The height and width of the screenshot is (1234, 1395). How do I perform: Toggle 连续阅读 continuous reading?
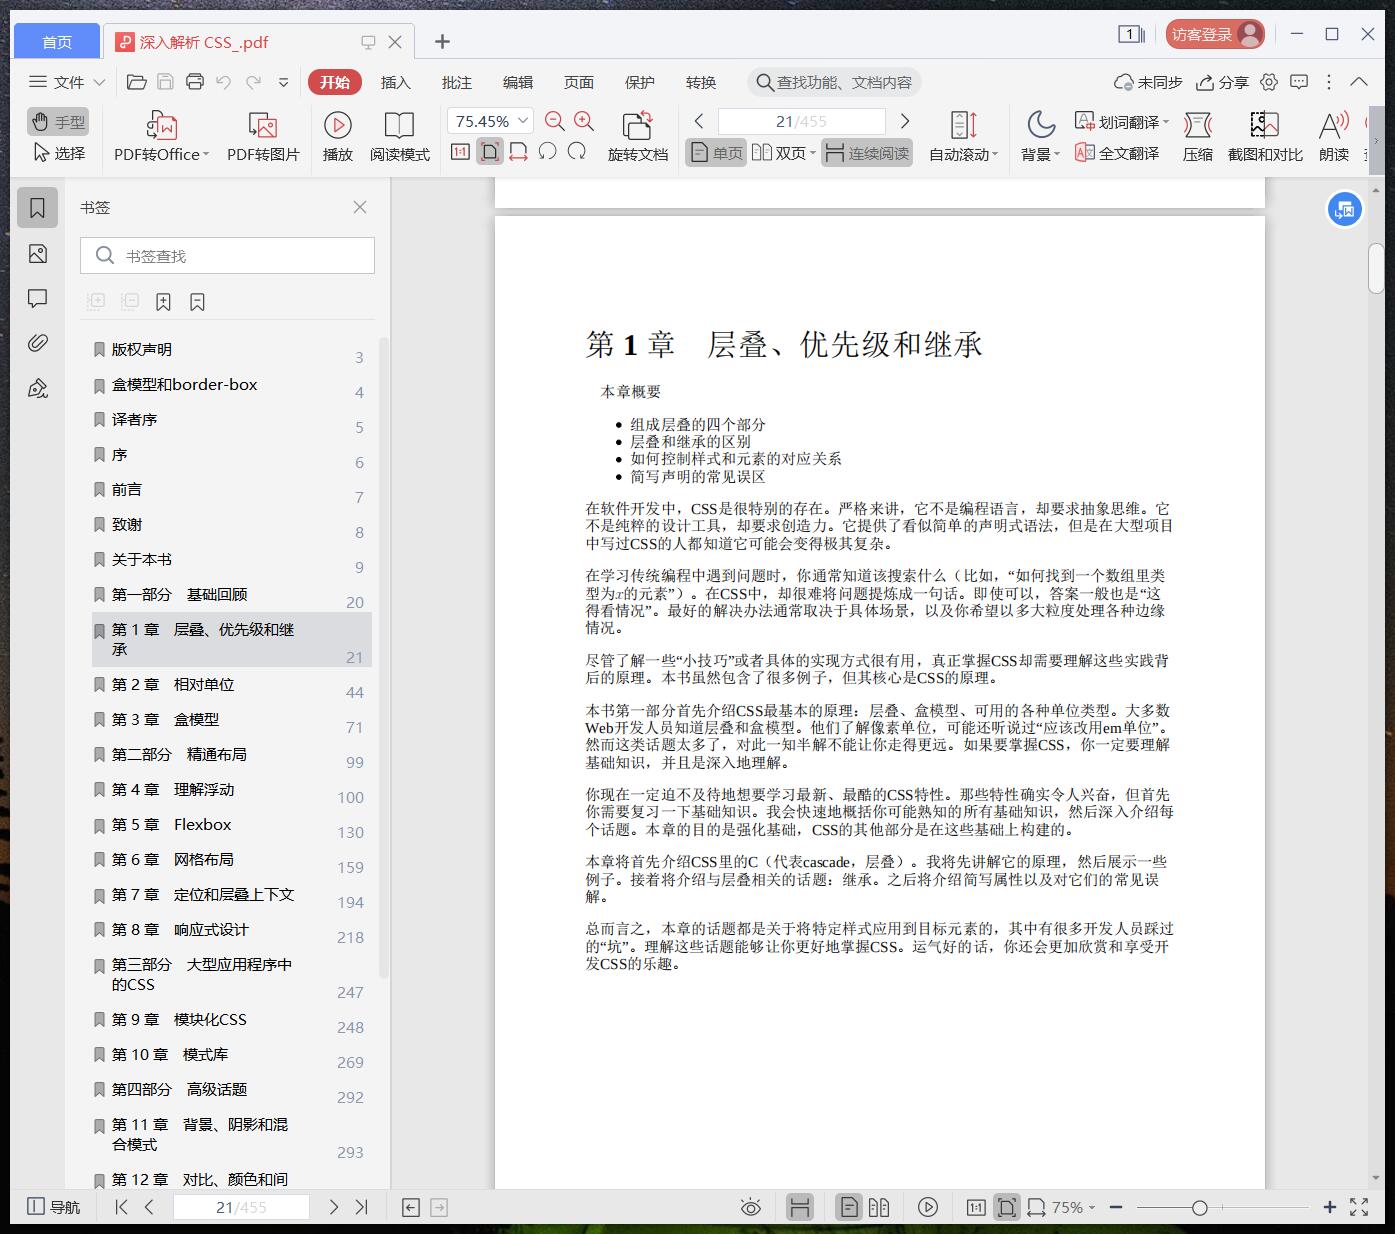pyautogui.click(x=867, y=153)
